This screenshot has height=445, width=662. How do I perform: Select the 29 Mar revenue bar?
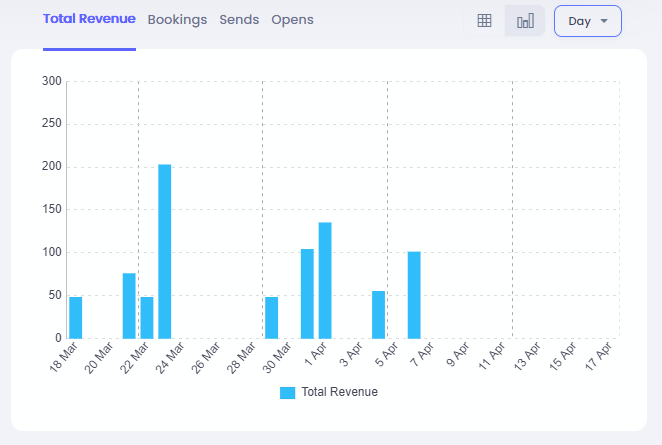click(x=271, y=317)
